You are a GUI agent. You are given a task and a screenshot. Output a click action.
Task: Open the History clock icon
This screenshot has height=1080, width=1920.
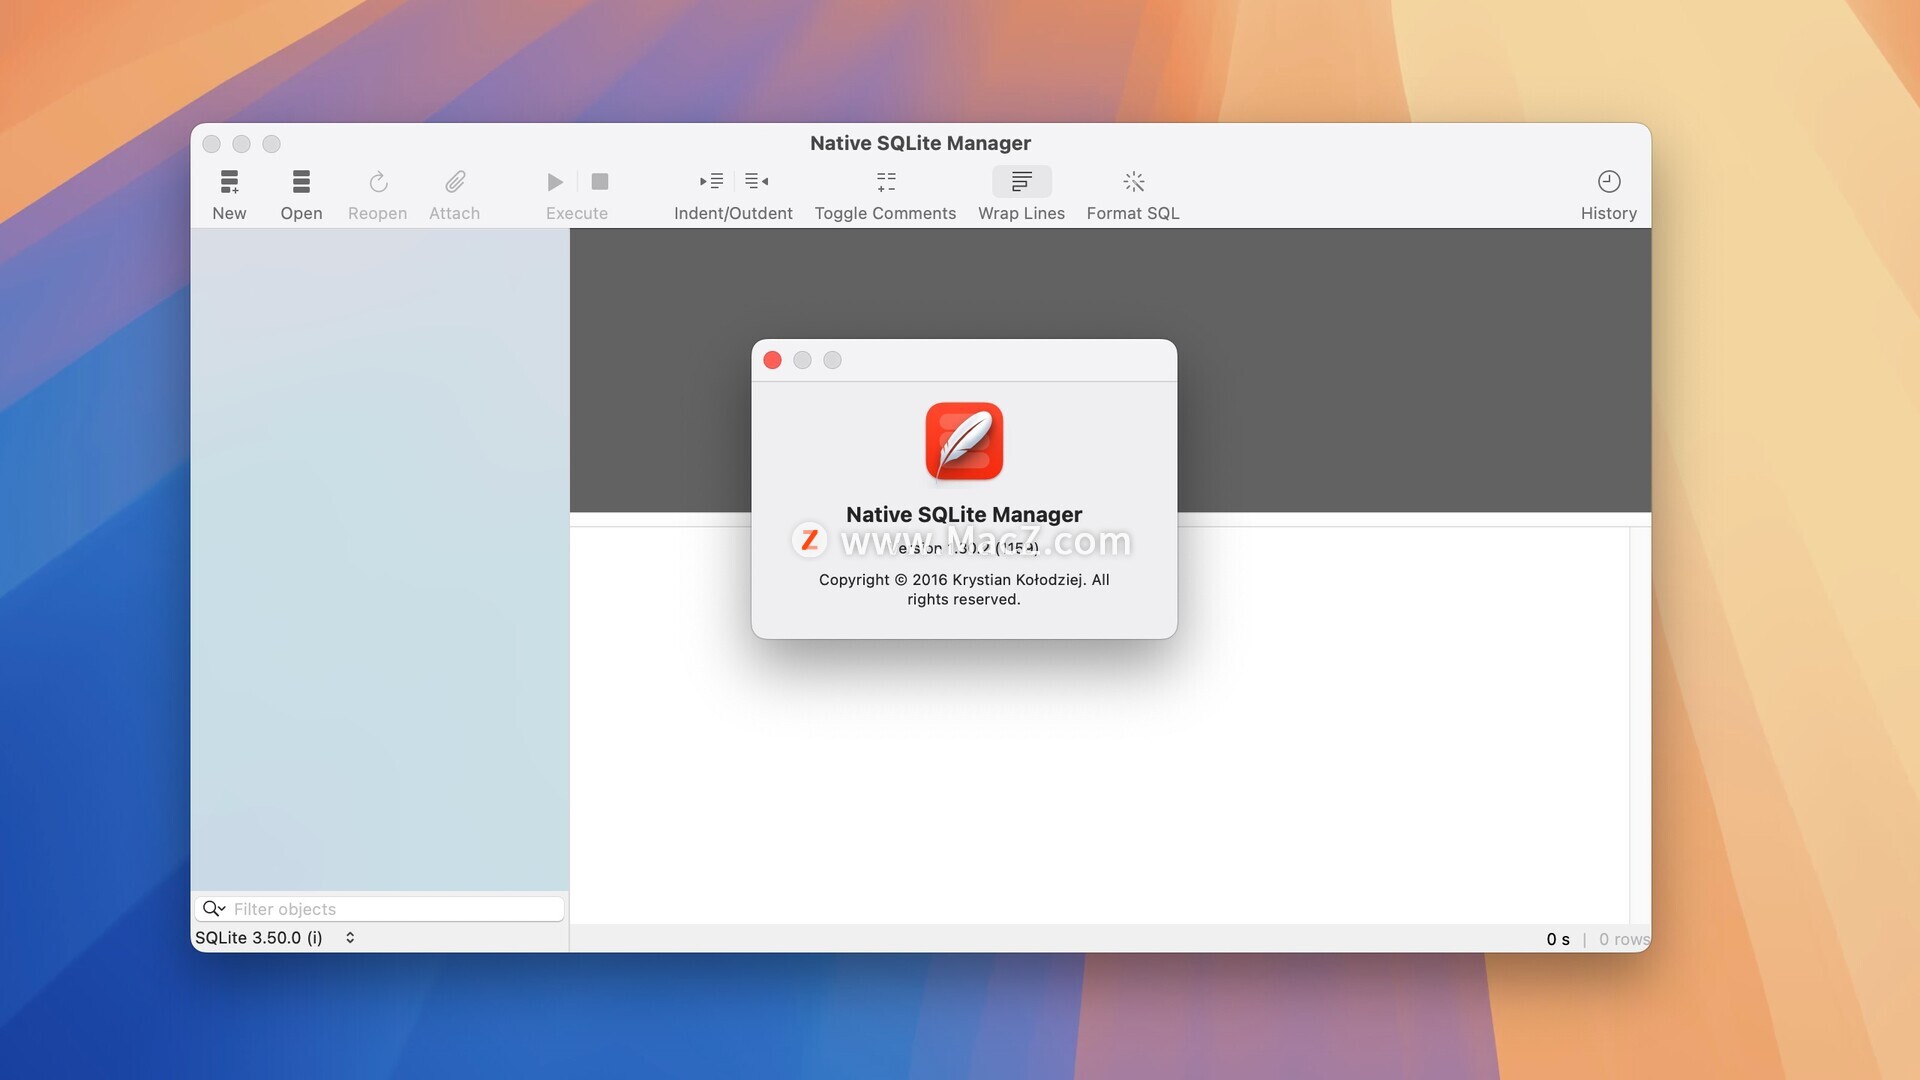click(1609, 182)
